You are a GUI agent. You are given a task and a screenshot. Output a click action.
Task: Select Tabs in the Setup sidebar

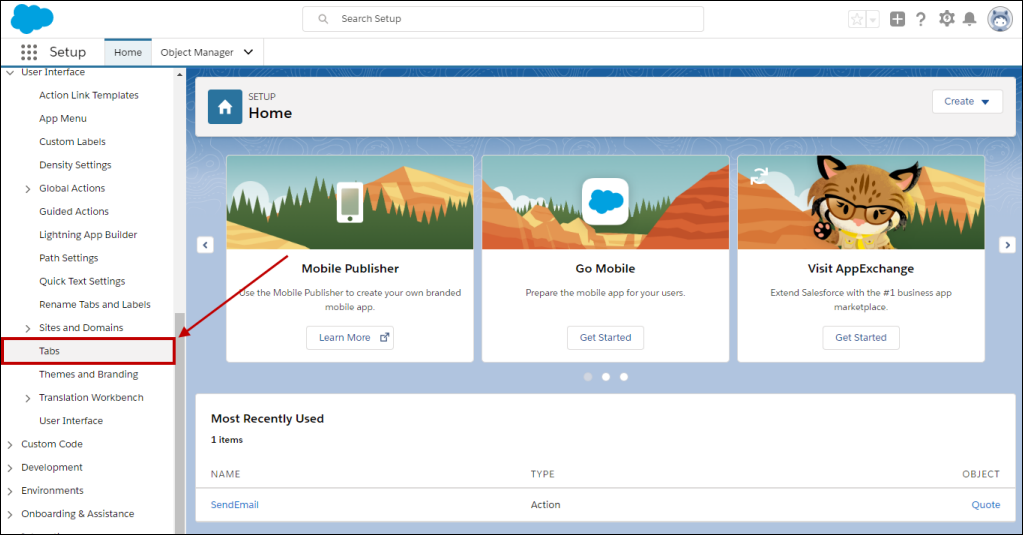click(x=49, y=351)
